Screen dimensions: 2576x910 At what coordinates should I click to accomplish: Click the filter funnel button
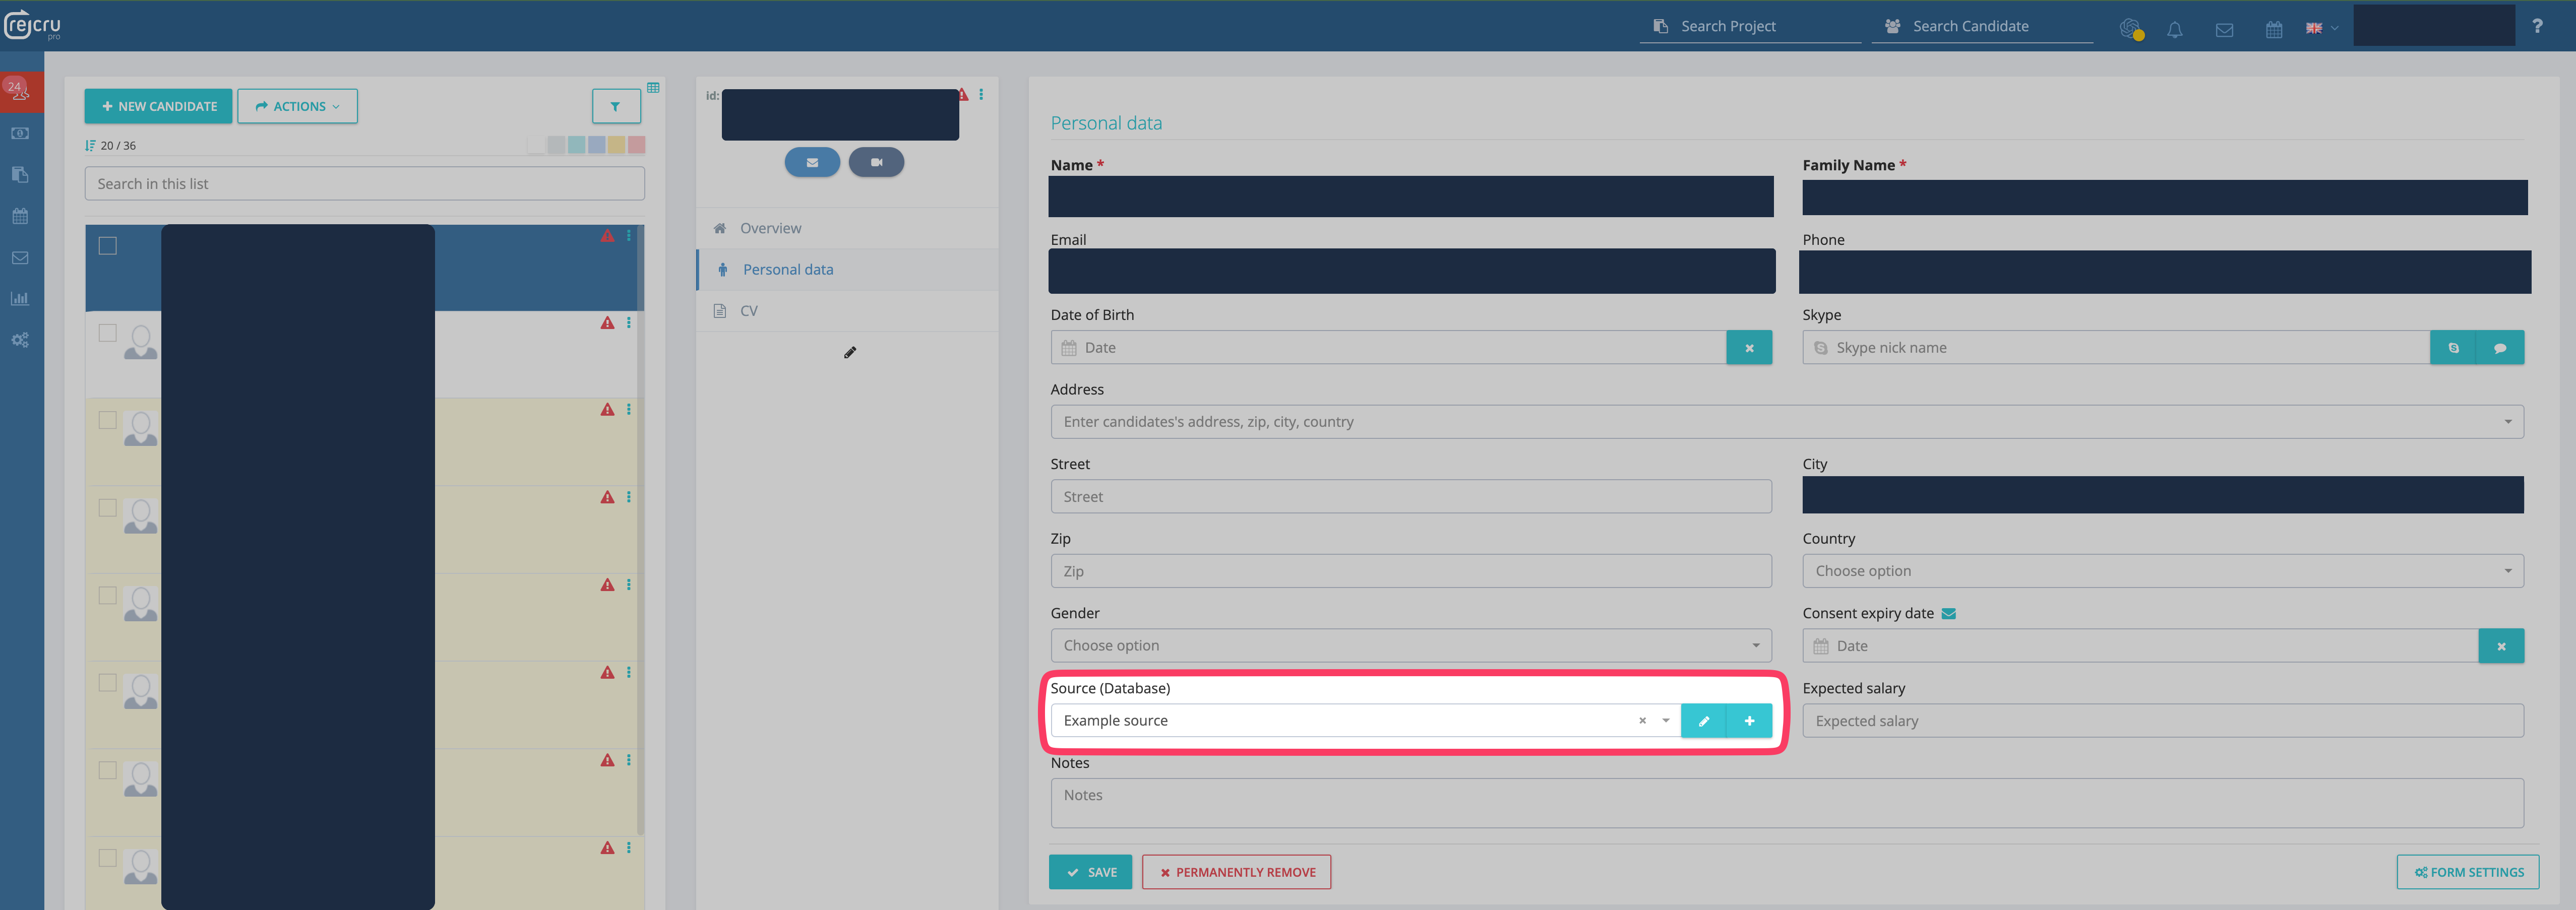click(x=615, y=106)
